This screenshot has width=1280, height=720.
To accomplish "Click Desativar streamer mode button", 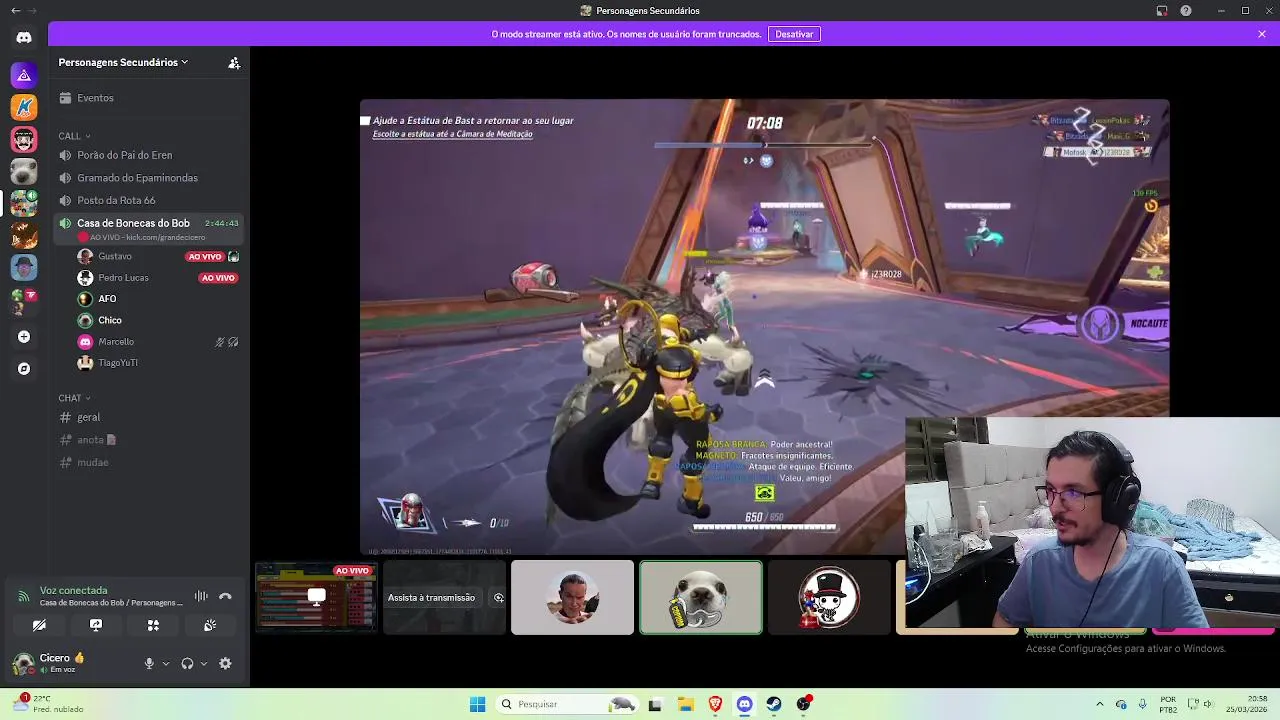I will pos(794,34).
